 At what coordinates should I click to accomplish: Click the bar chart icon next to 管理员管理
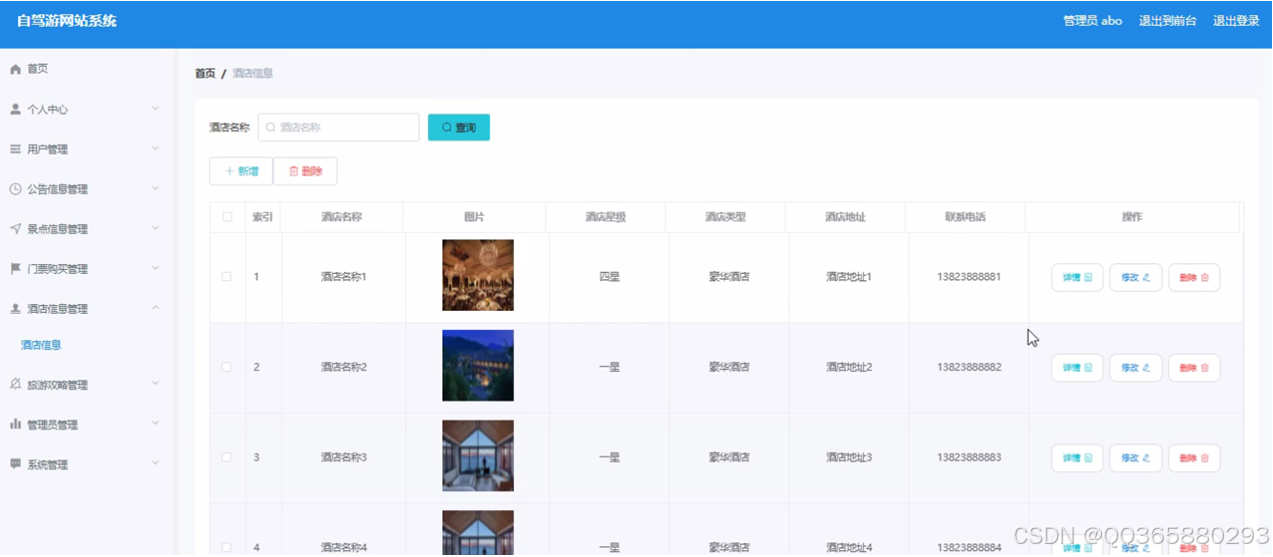[15, 425]
